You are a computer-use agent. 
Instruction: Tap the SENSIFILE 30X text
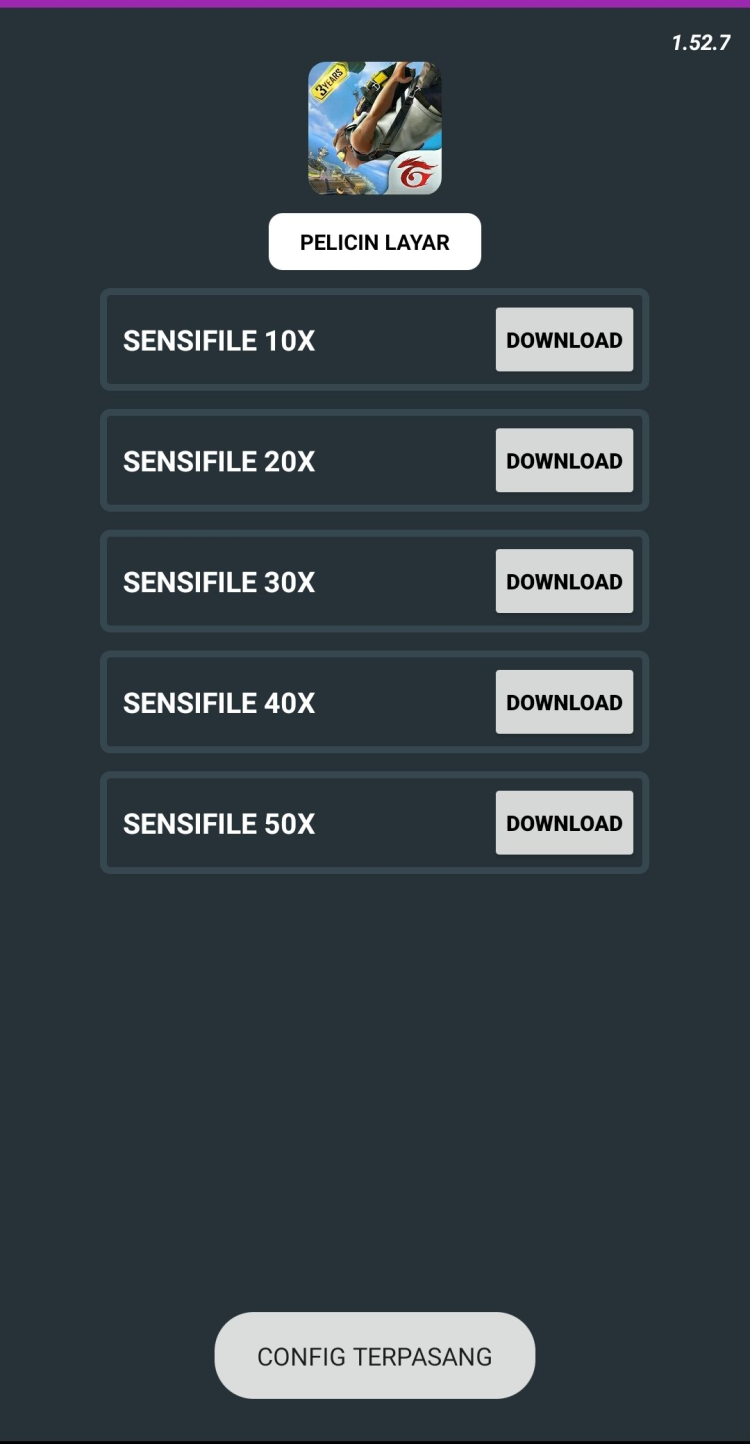click(x=219, y=583)
